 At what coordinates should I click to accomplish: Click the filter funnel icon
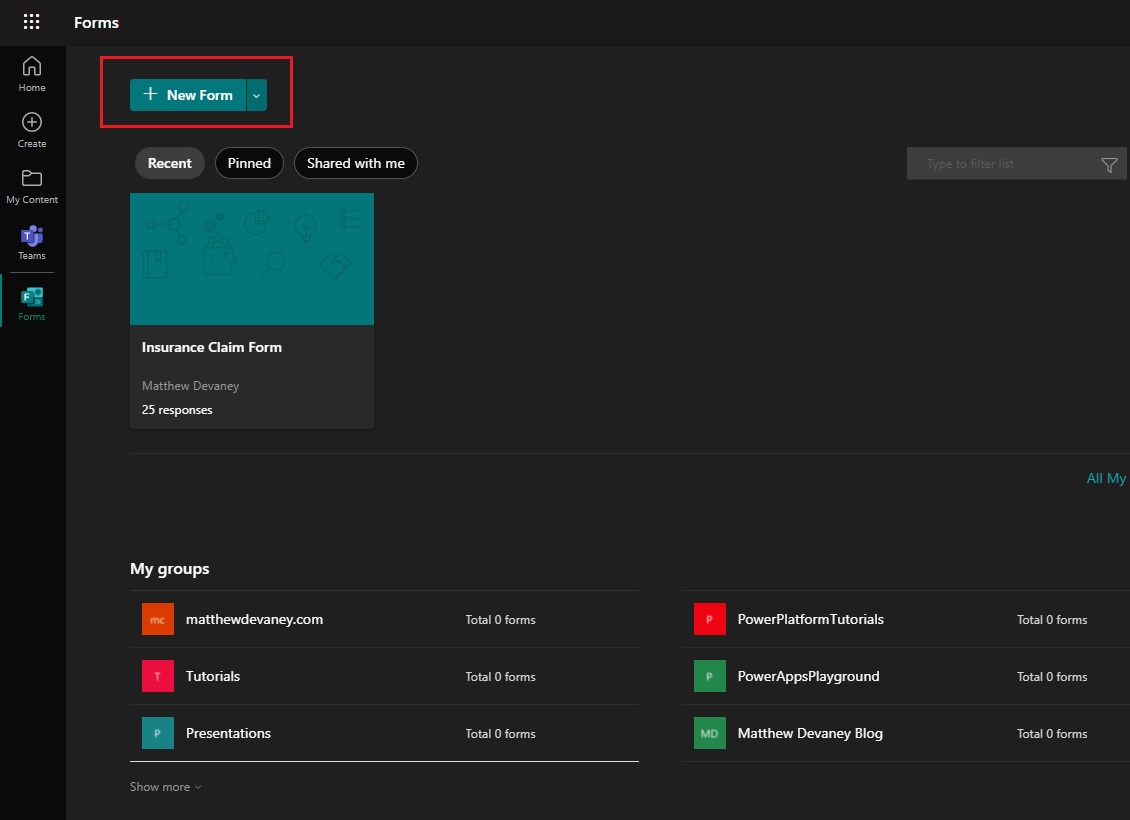[x=1108, y=163]
